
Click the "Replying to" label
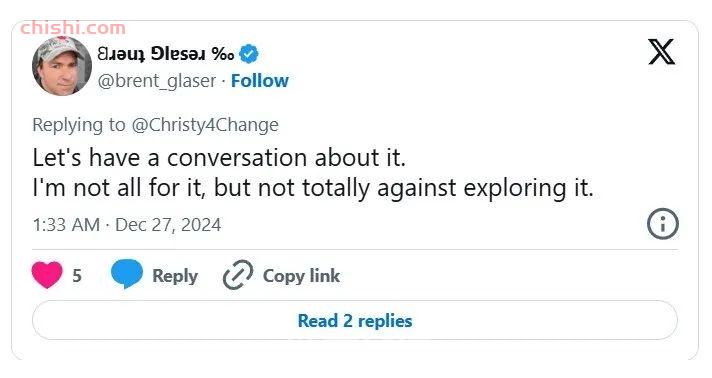point(79,125)
